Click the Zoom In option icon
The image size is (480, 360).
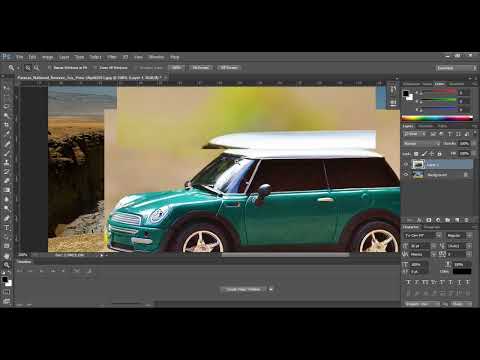pos(28,68)
